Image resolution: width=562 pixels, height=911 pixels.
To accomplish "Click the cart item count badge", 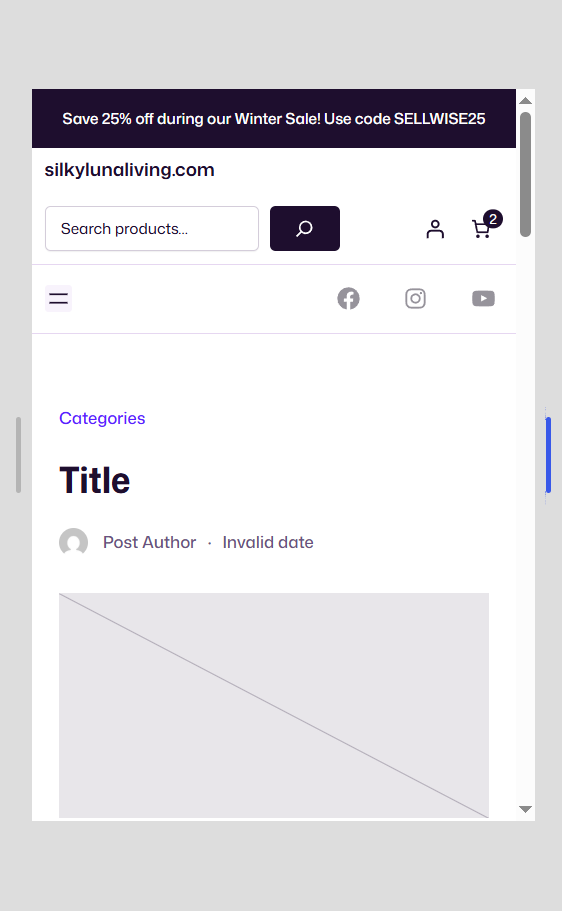I will (x=493, y=219).
